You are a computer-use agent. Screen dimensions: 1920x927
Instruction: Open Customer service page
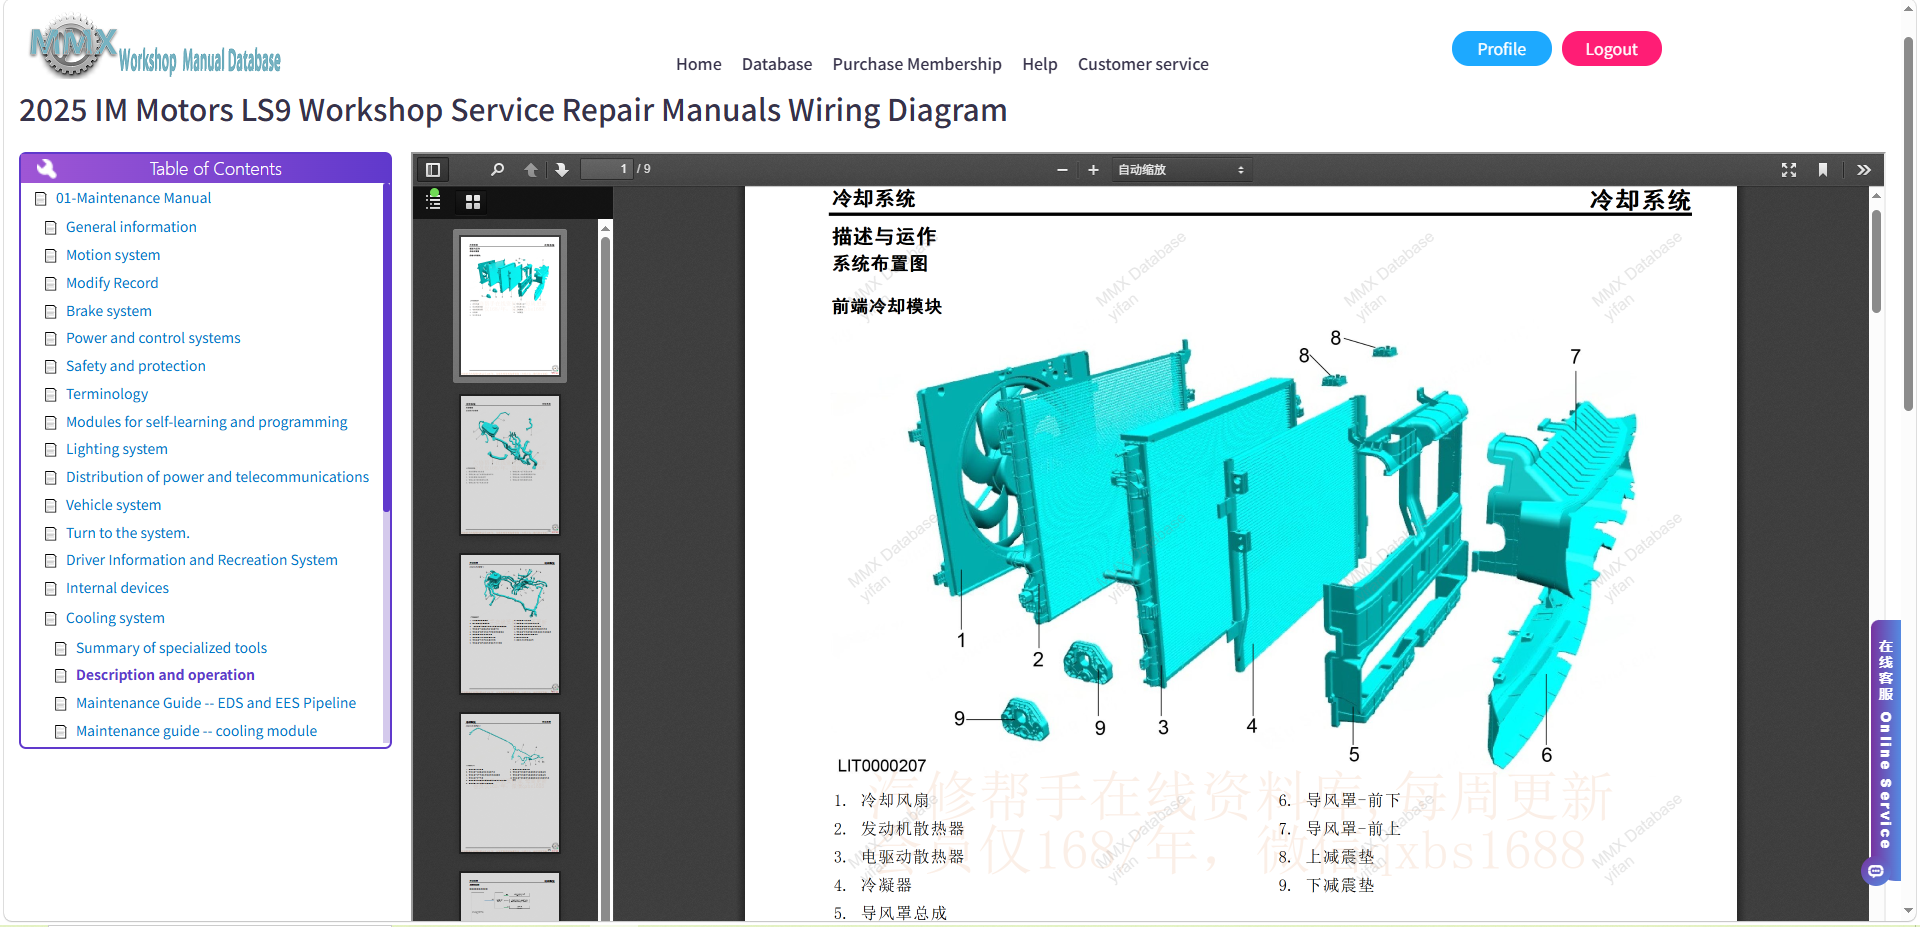pos(1143,64)
